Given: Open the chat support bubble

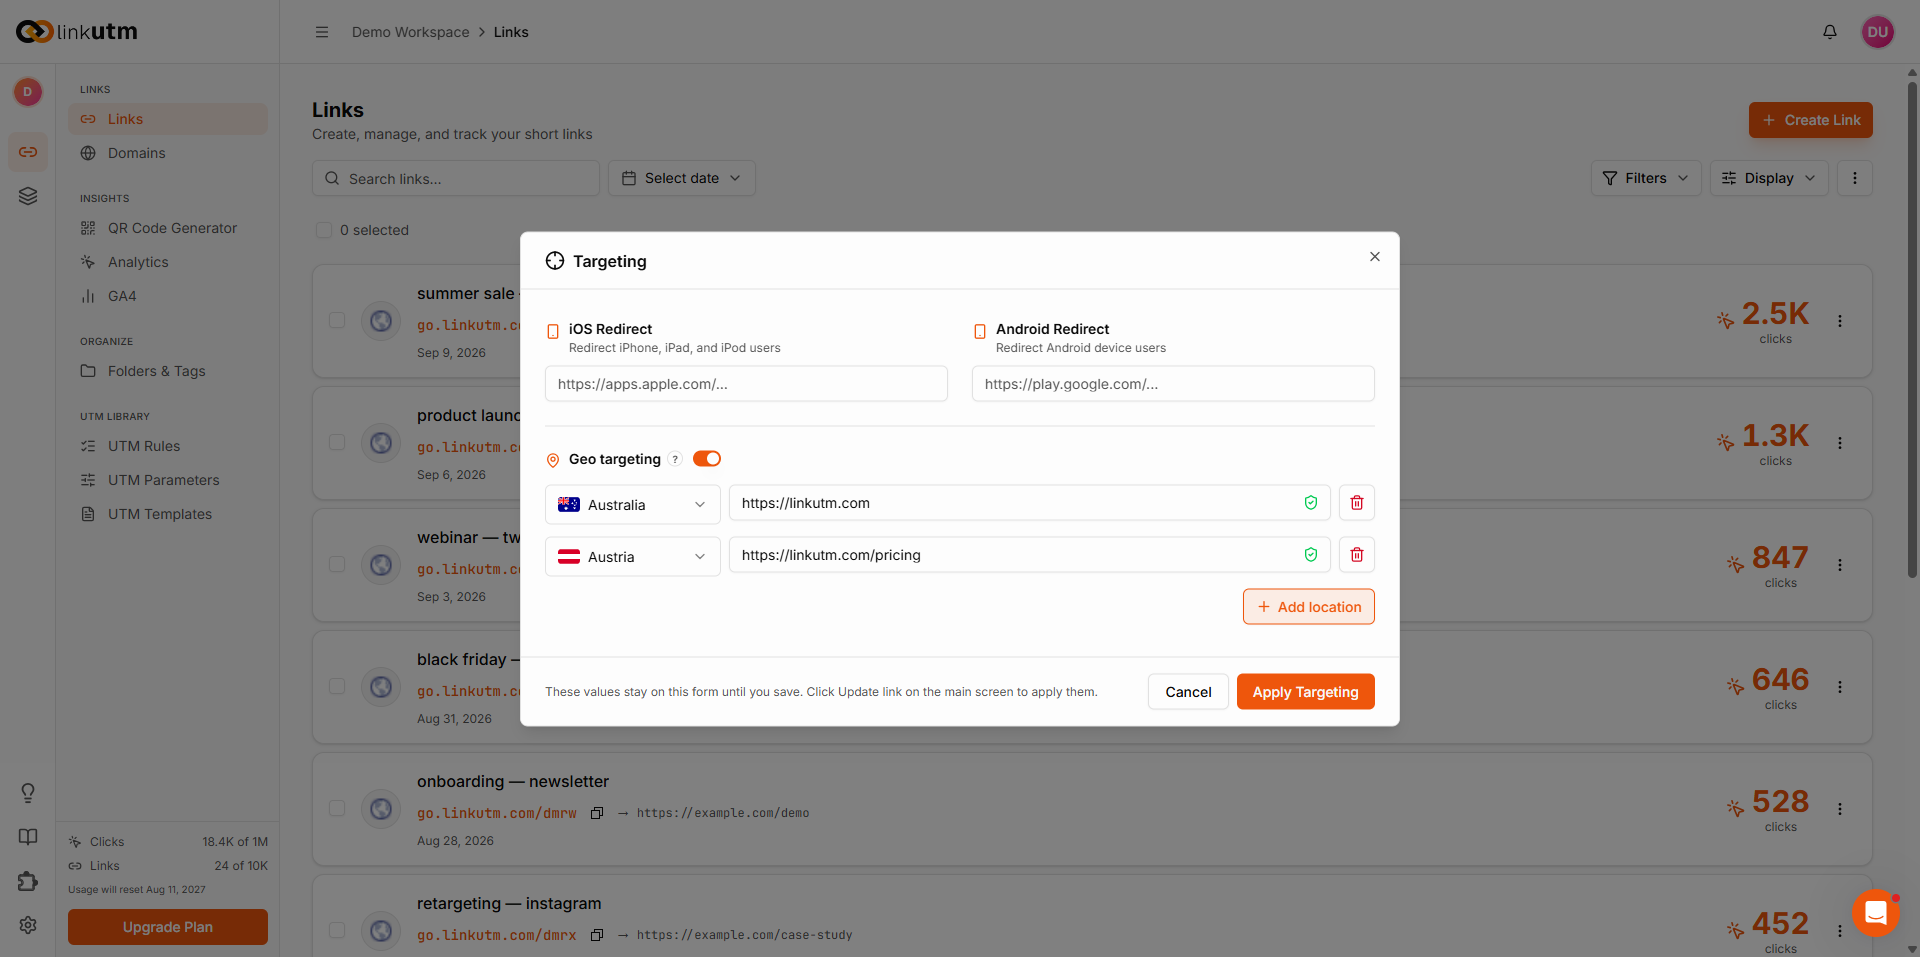Looking at the screenshot, I should point(1876,913).
